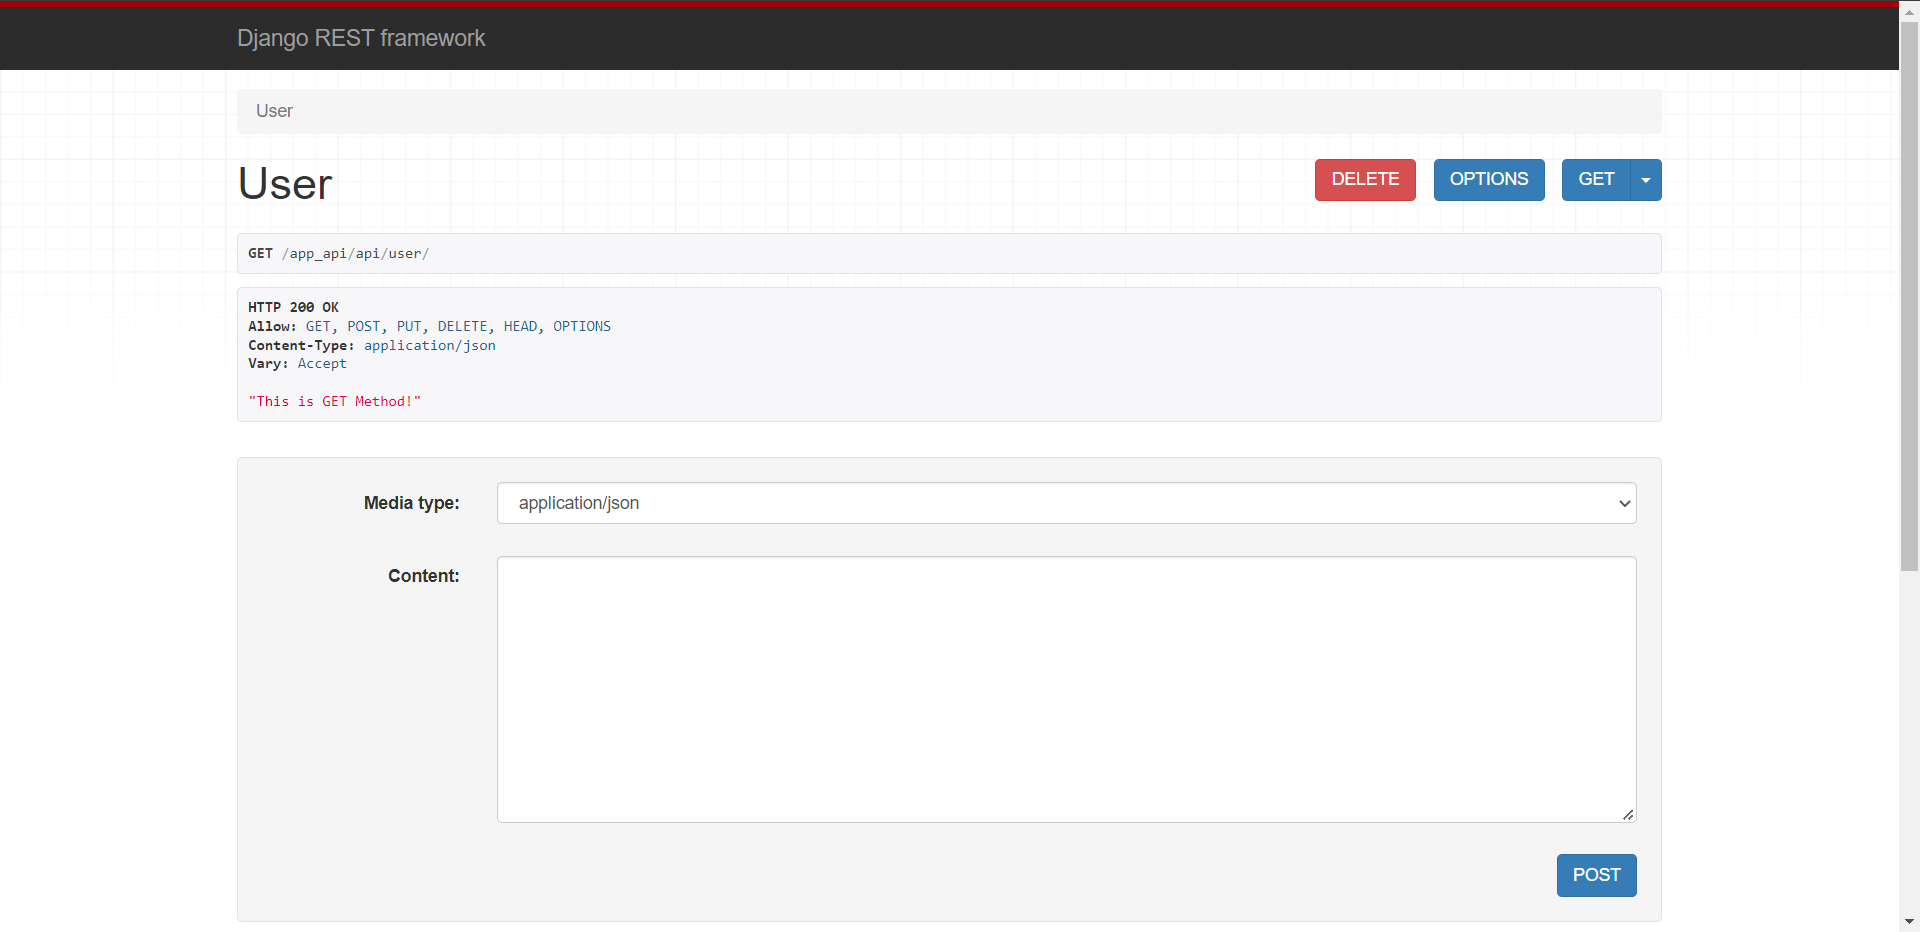Click the User breadcrumb link
1920x932 pixels.
click(274, 111)
